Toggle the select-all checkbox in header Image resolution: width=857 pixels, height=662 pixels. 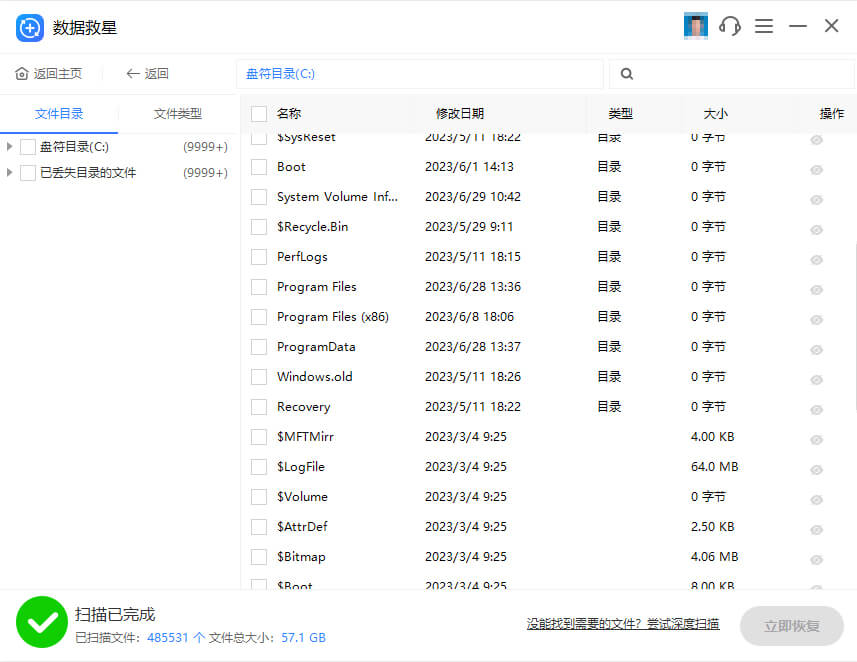coord(259,114)
